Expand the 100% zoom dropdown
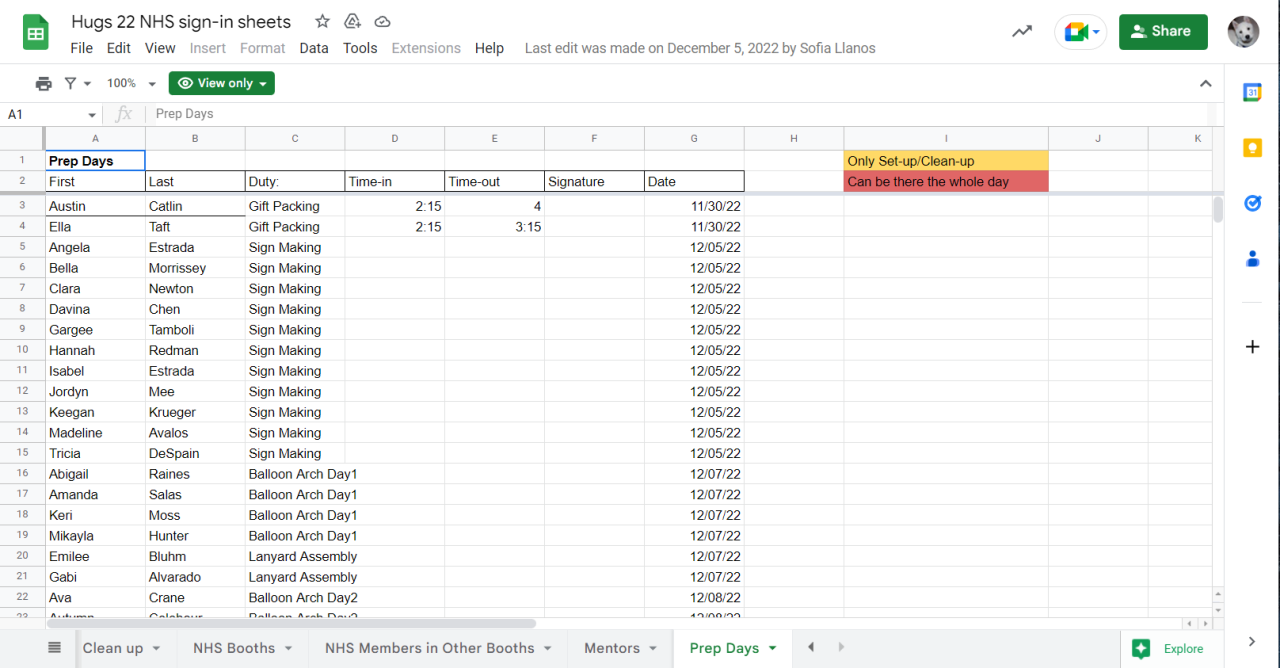 pos(132,84)
